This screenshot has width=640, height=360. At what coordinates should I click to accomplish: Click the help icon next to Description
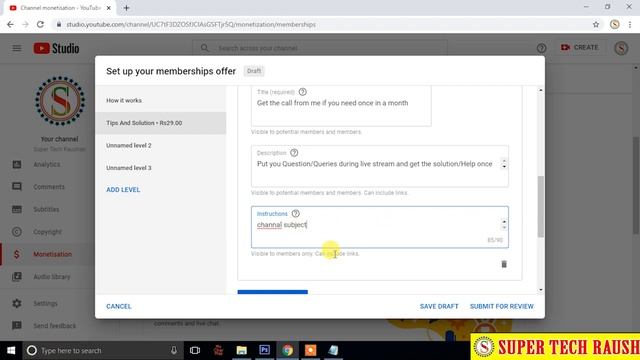click(x=294, y=153)
